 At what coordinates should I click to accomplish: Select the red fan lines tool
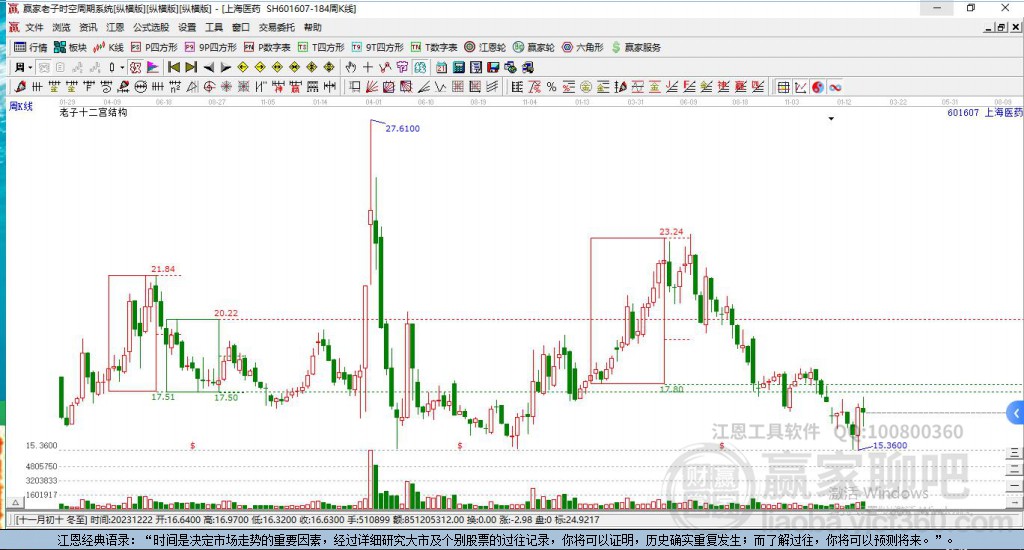pos(372,87)
